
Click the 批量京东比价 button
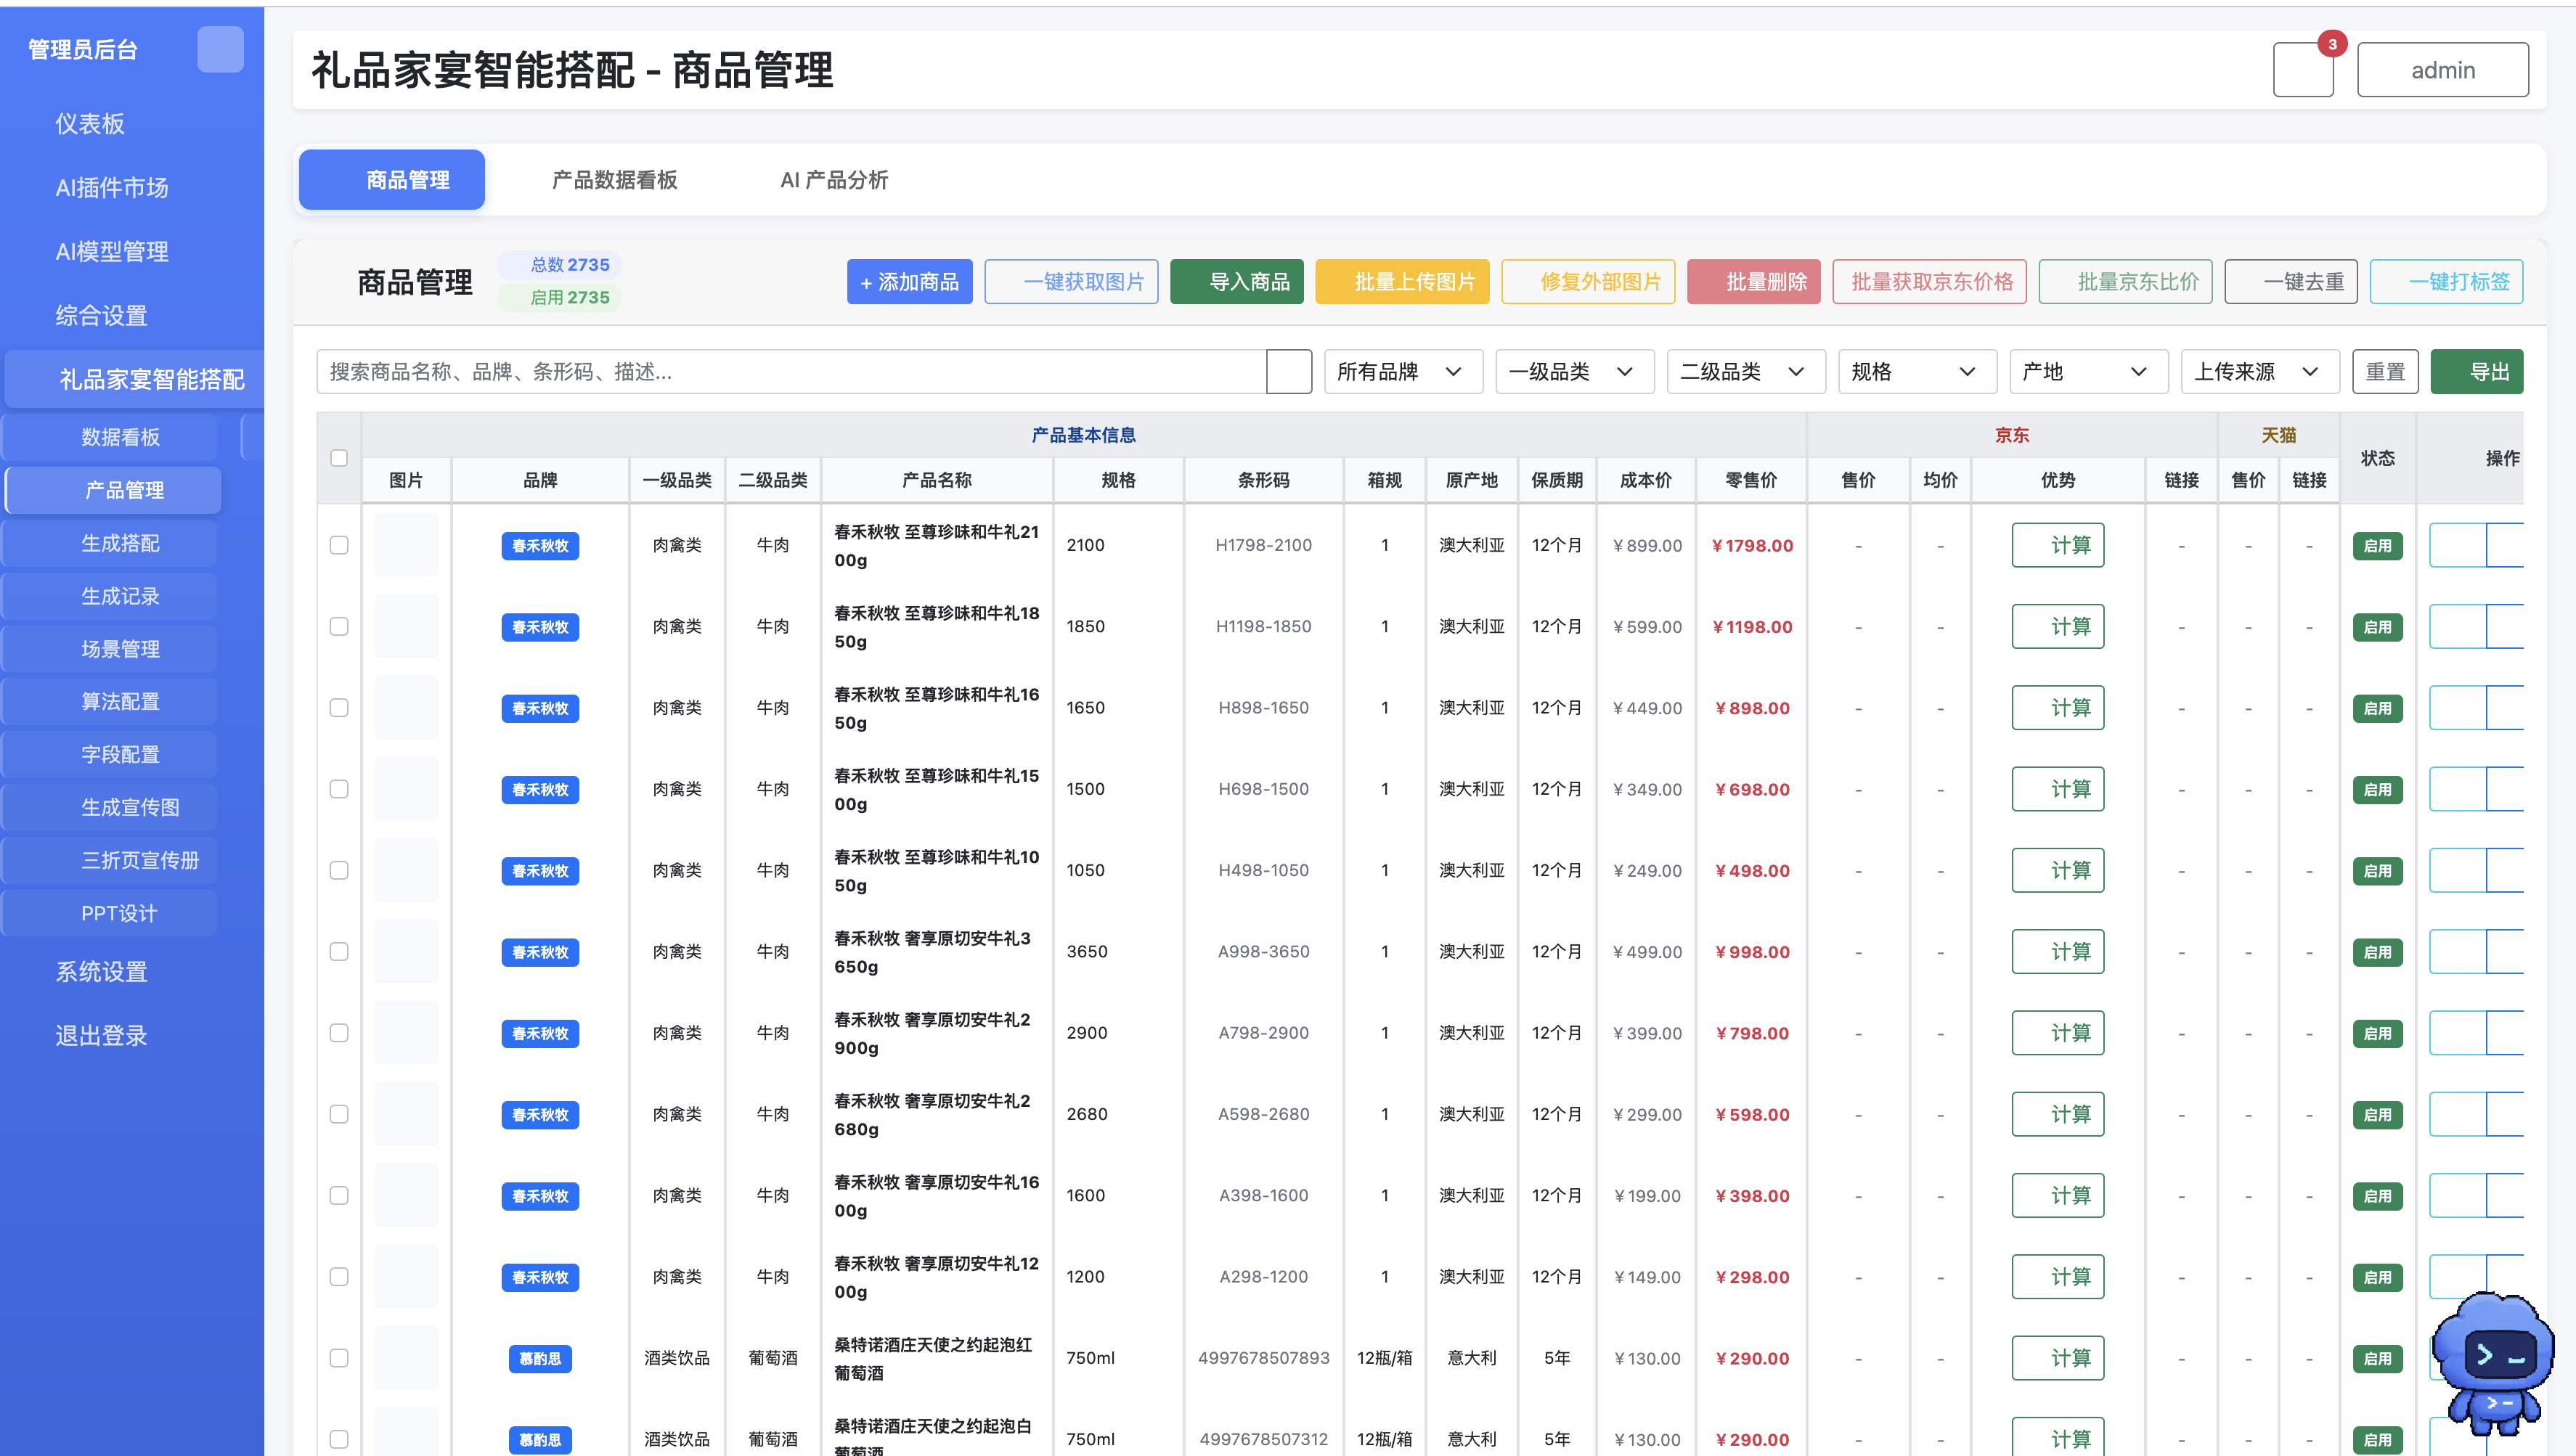(2126, 282)
